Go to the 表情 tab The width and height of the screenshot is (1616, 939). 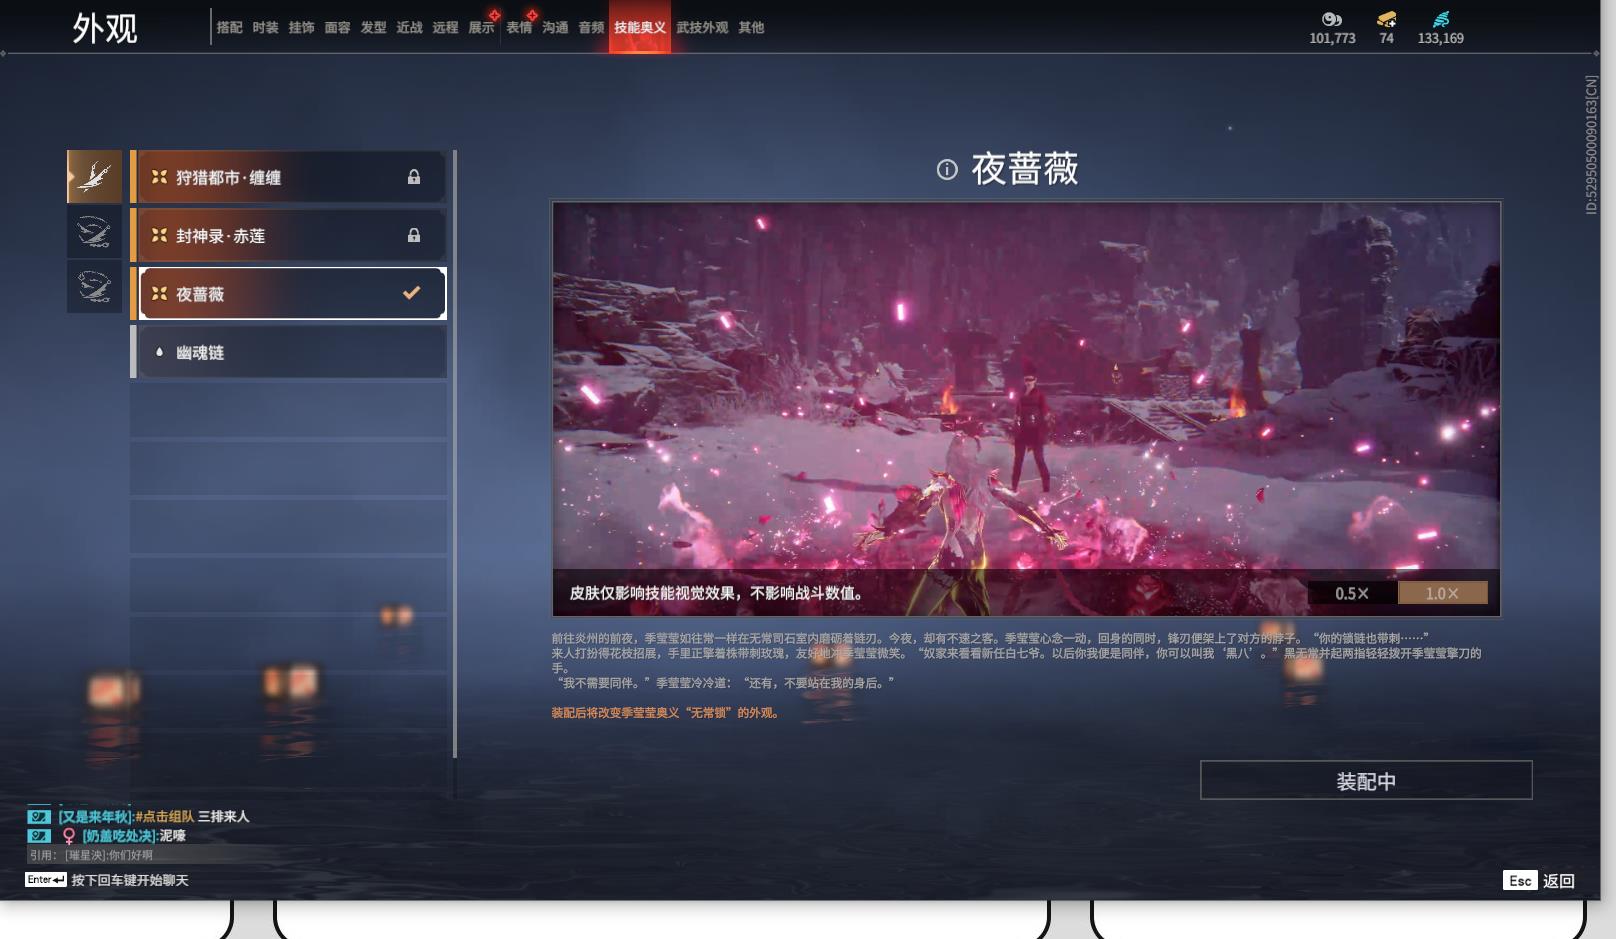(x=519, y=27)
